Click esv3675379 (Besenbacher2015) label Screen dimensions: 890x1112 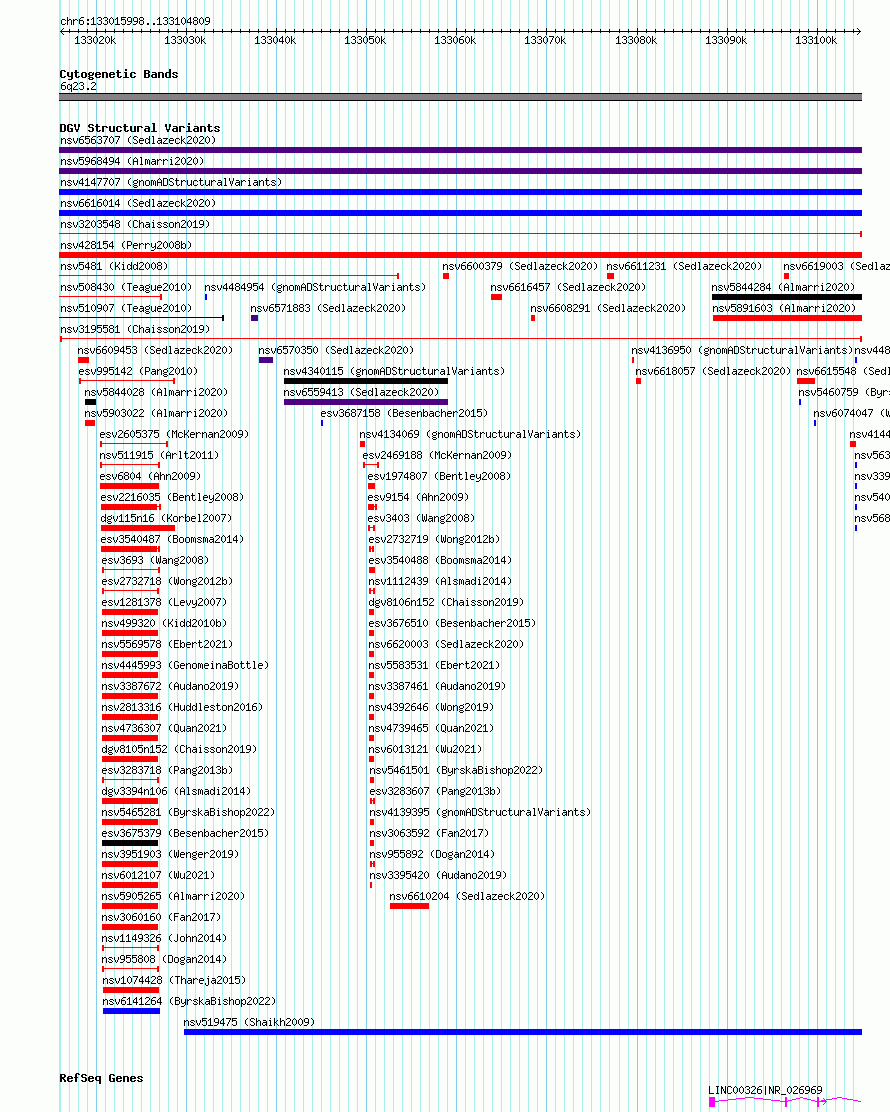coord(185,834)
